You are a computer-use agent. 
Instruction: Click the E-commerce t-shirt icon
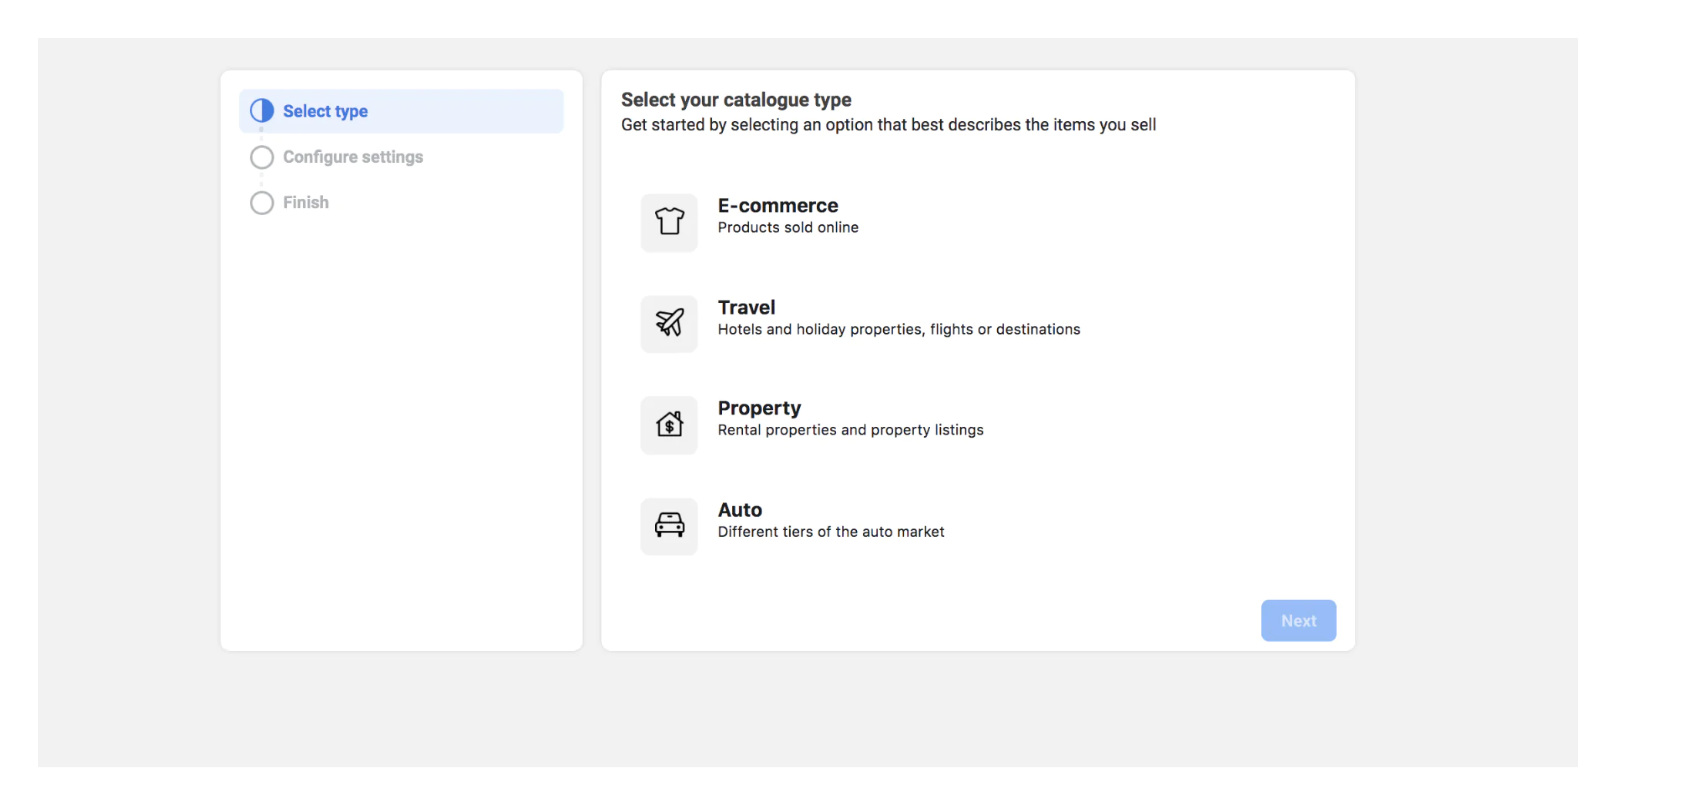(669, 222)
